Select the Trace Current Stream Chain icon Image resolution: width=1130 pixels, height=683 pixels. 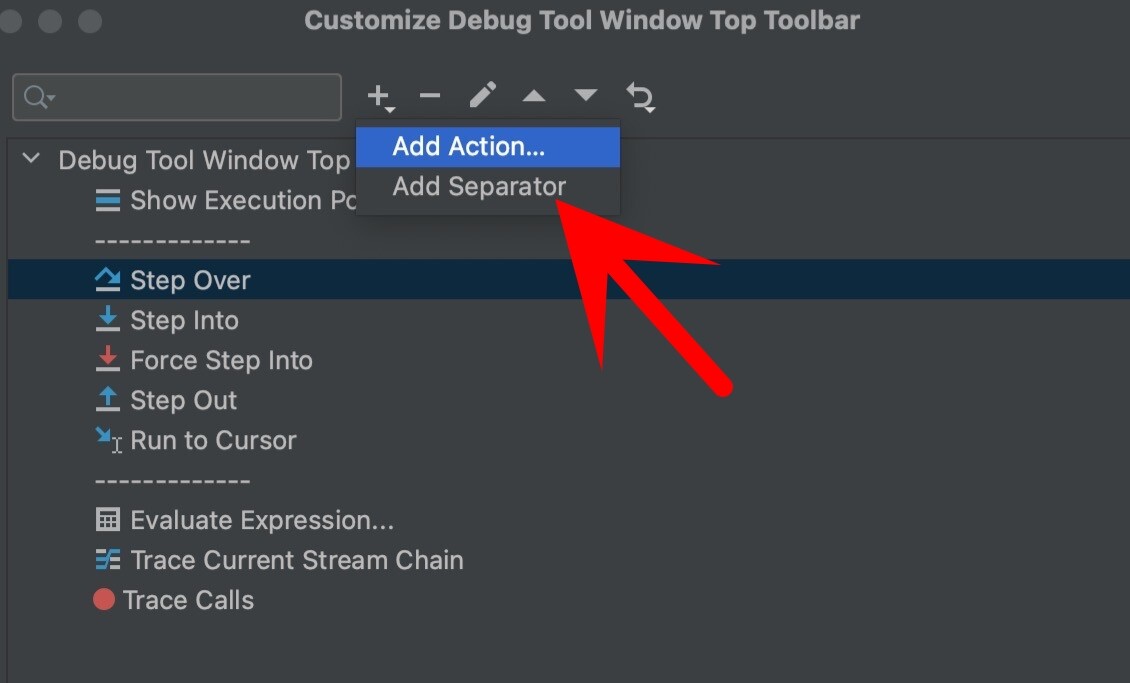tap(107, 560)
